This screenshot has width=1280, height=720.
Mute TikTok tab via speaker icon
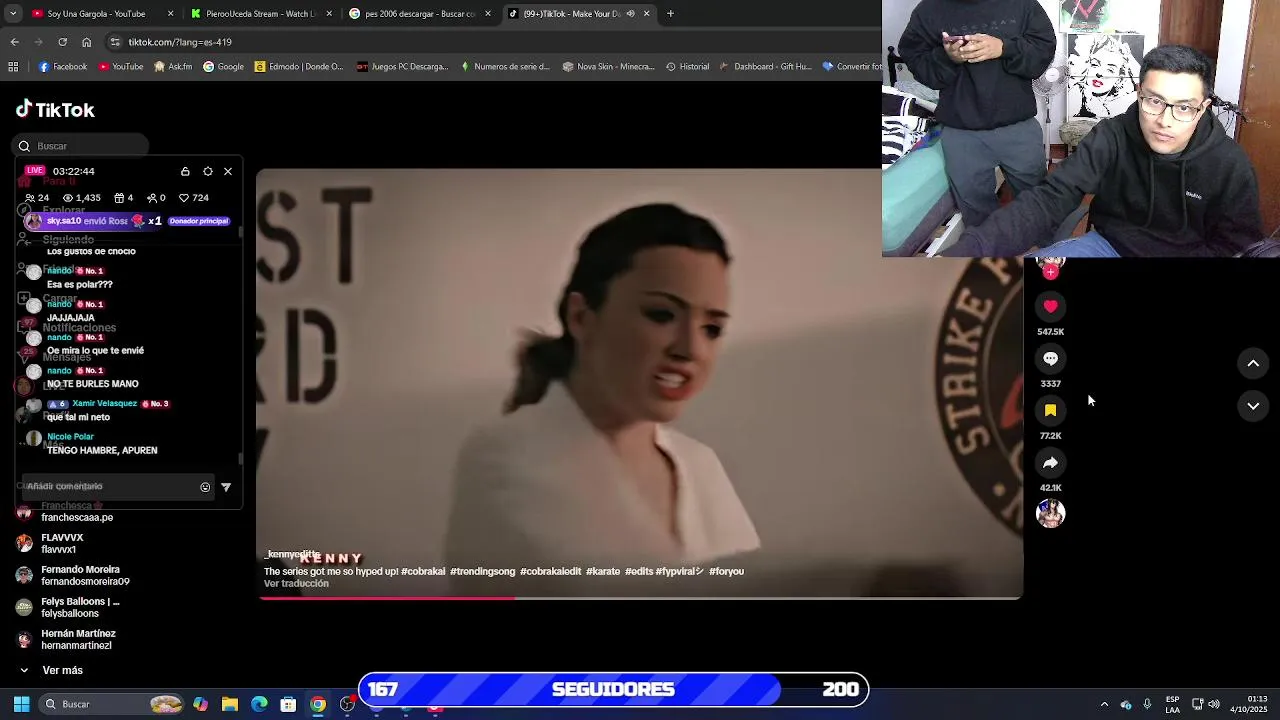(x=630, y=14)
